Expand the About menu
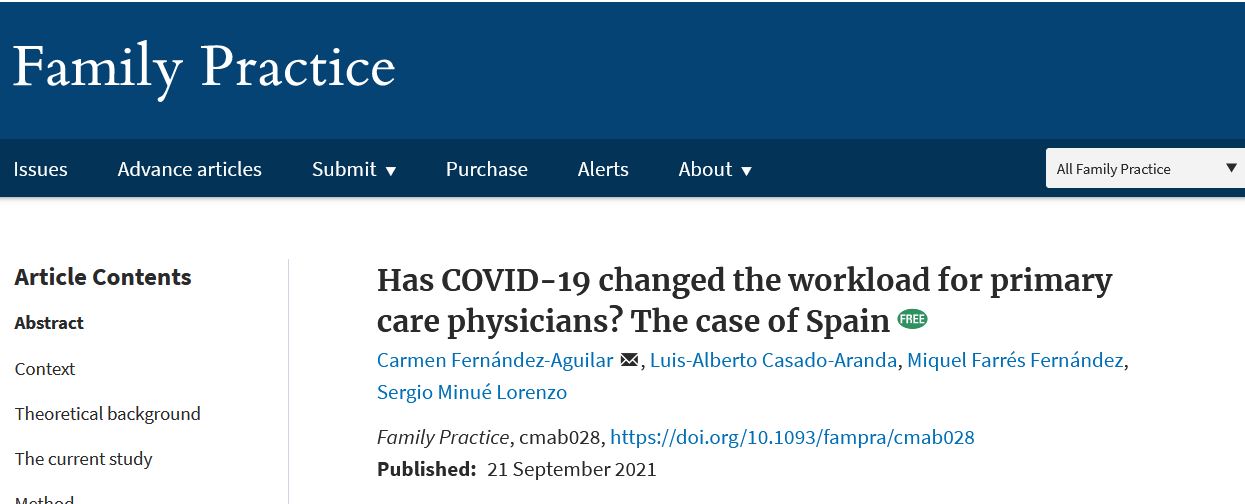This screenshot has width=1245, height=504. pos(715,169)
